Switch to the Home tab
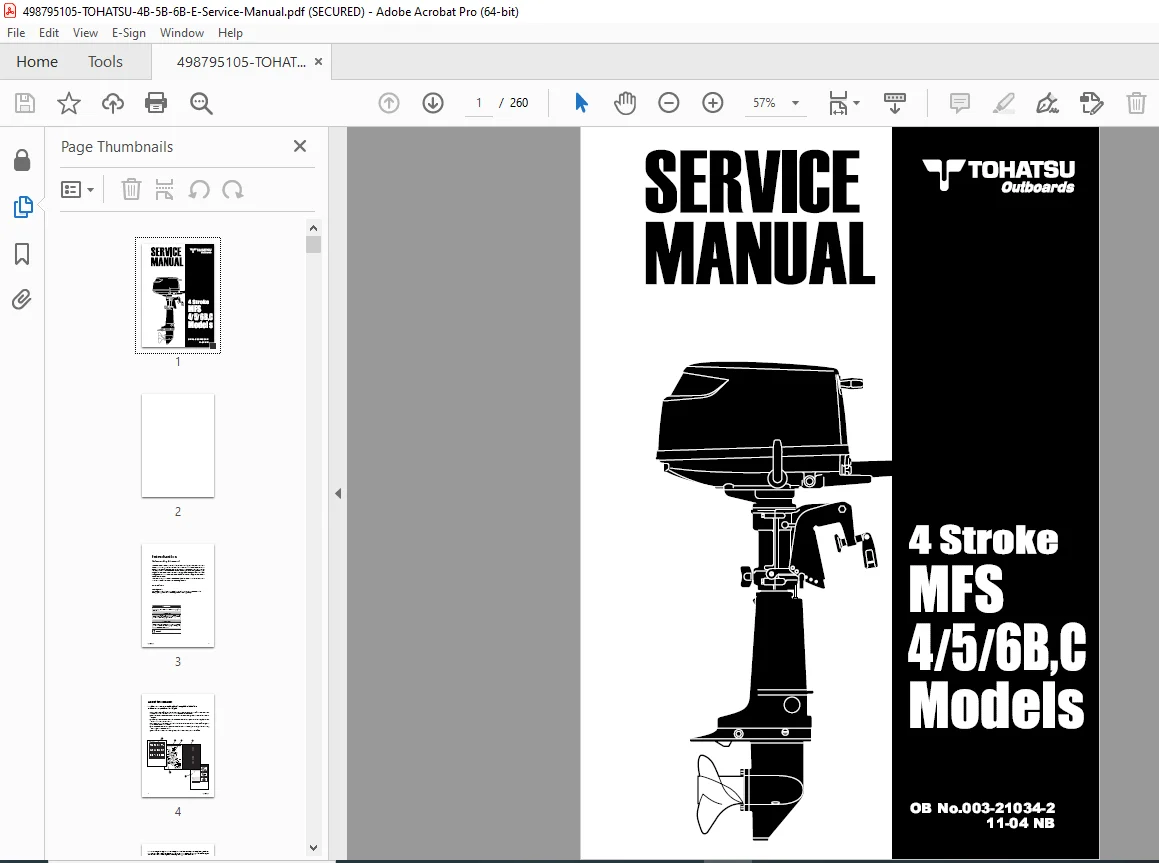 tap(37, 62)
